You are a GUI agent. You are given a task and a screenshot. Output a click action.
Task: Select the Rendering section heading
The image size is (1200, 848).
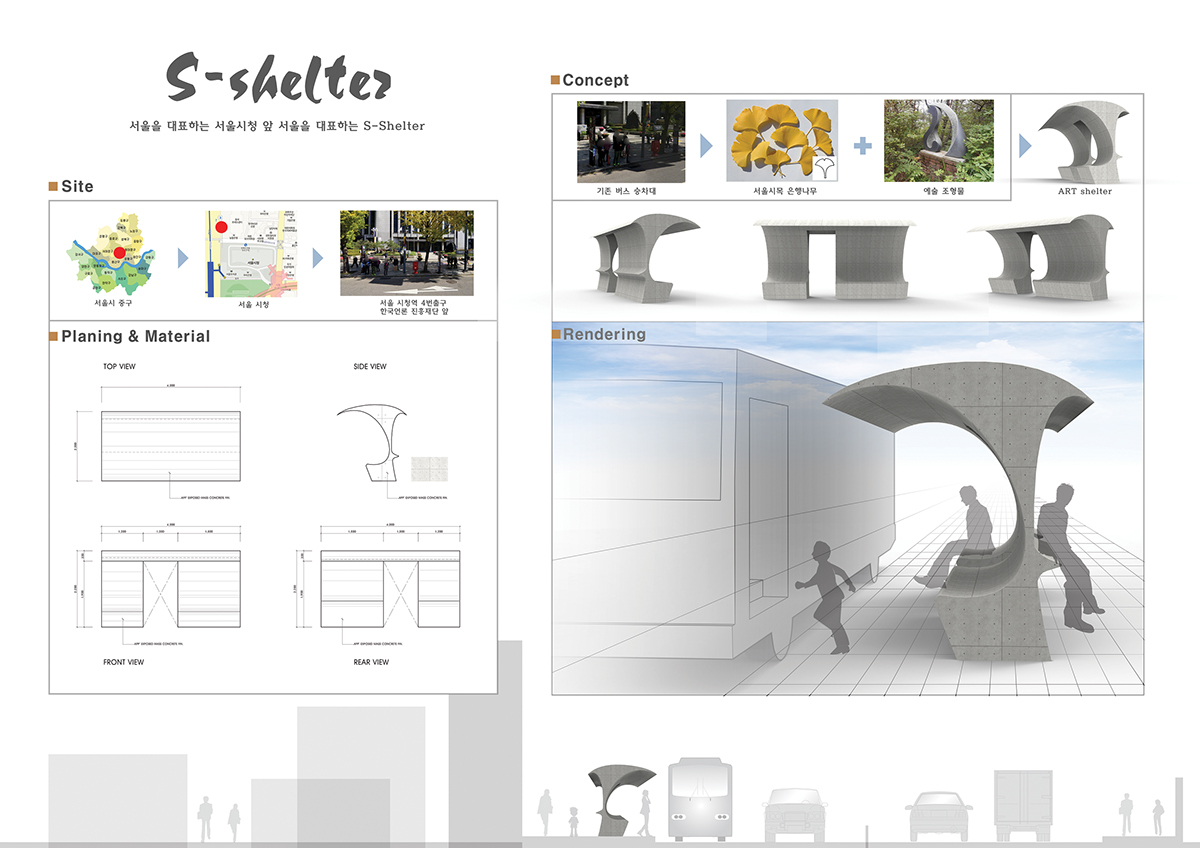604,334
